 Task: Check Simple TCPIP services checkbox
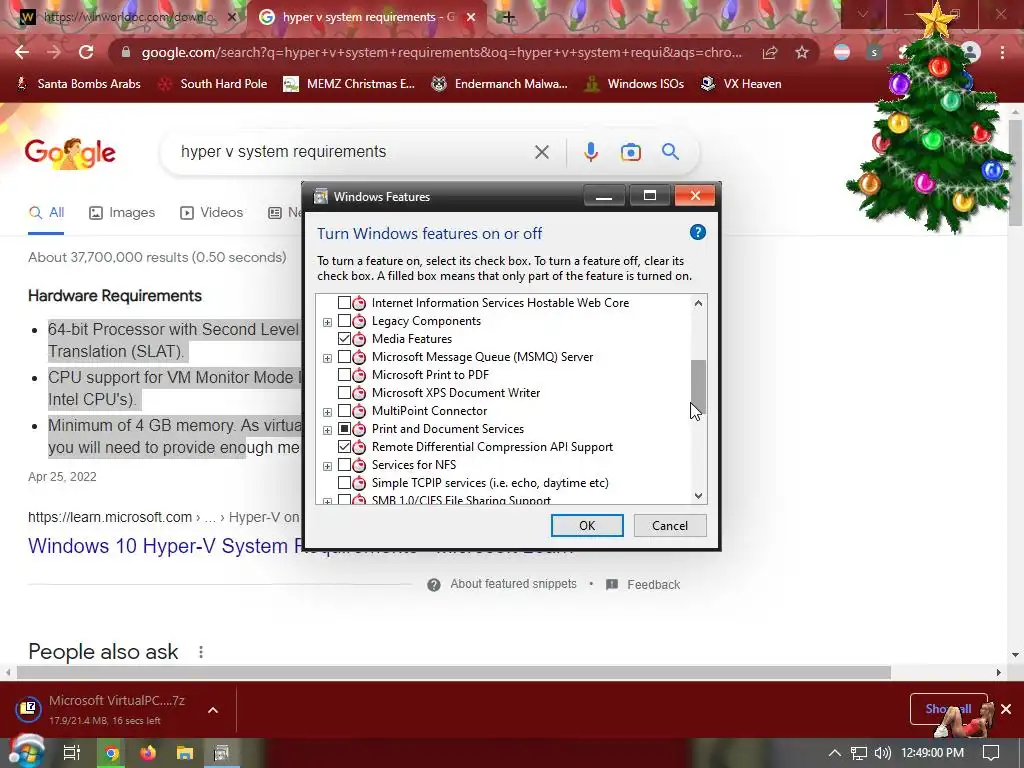344,483
